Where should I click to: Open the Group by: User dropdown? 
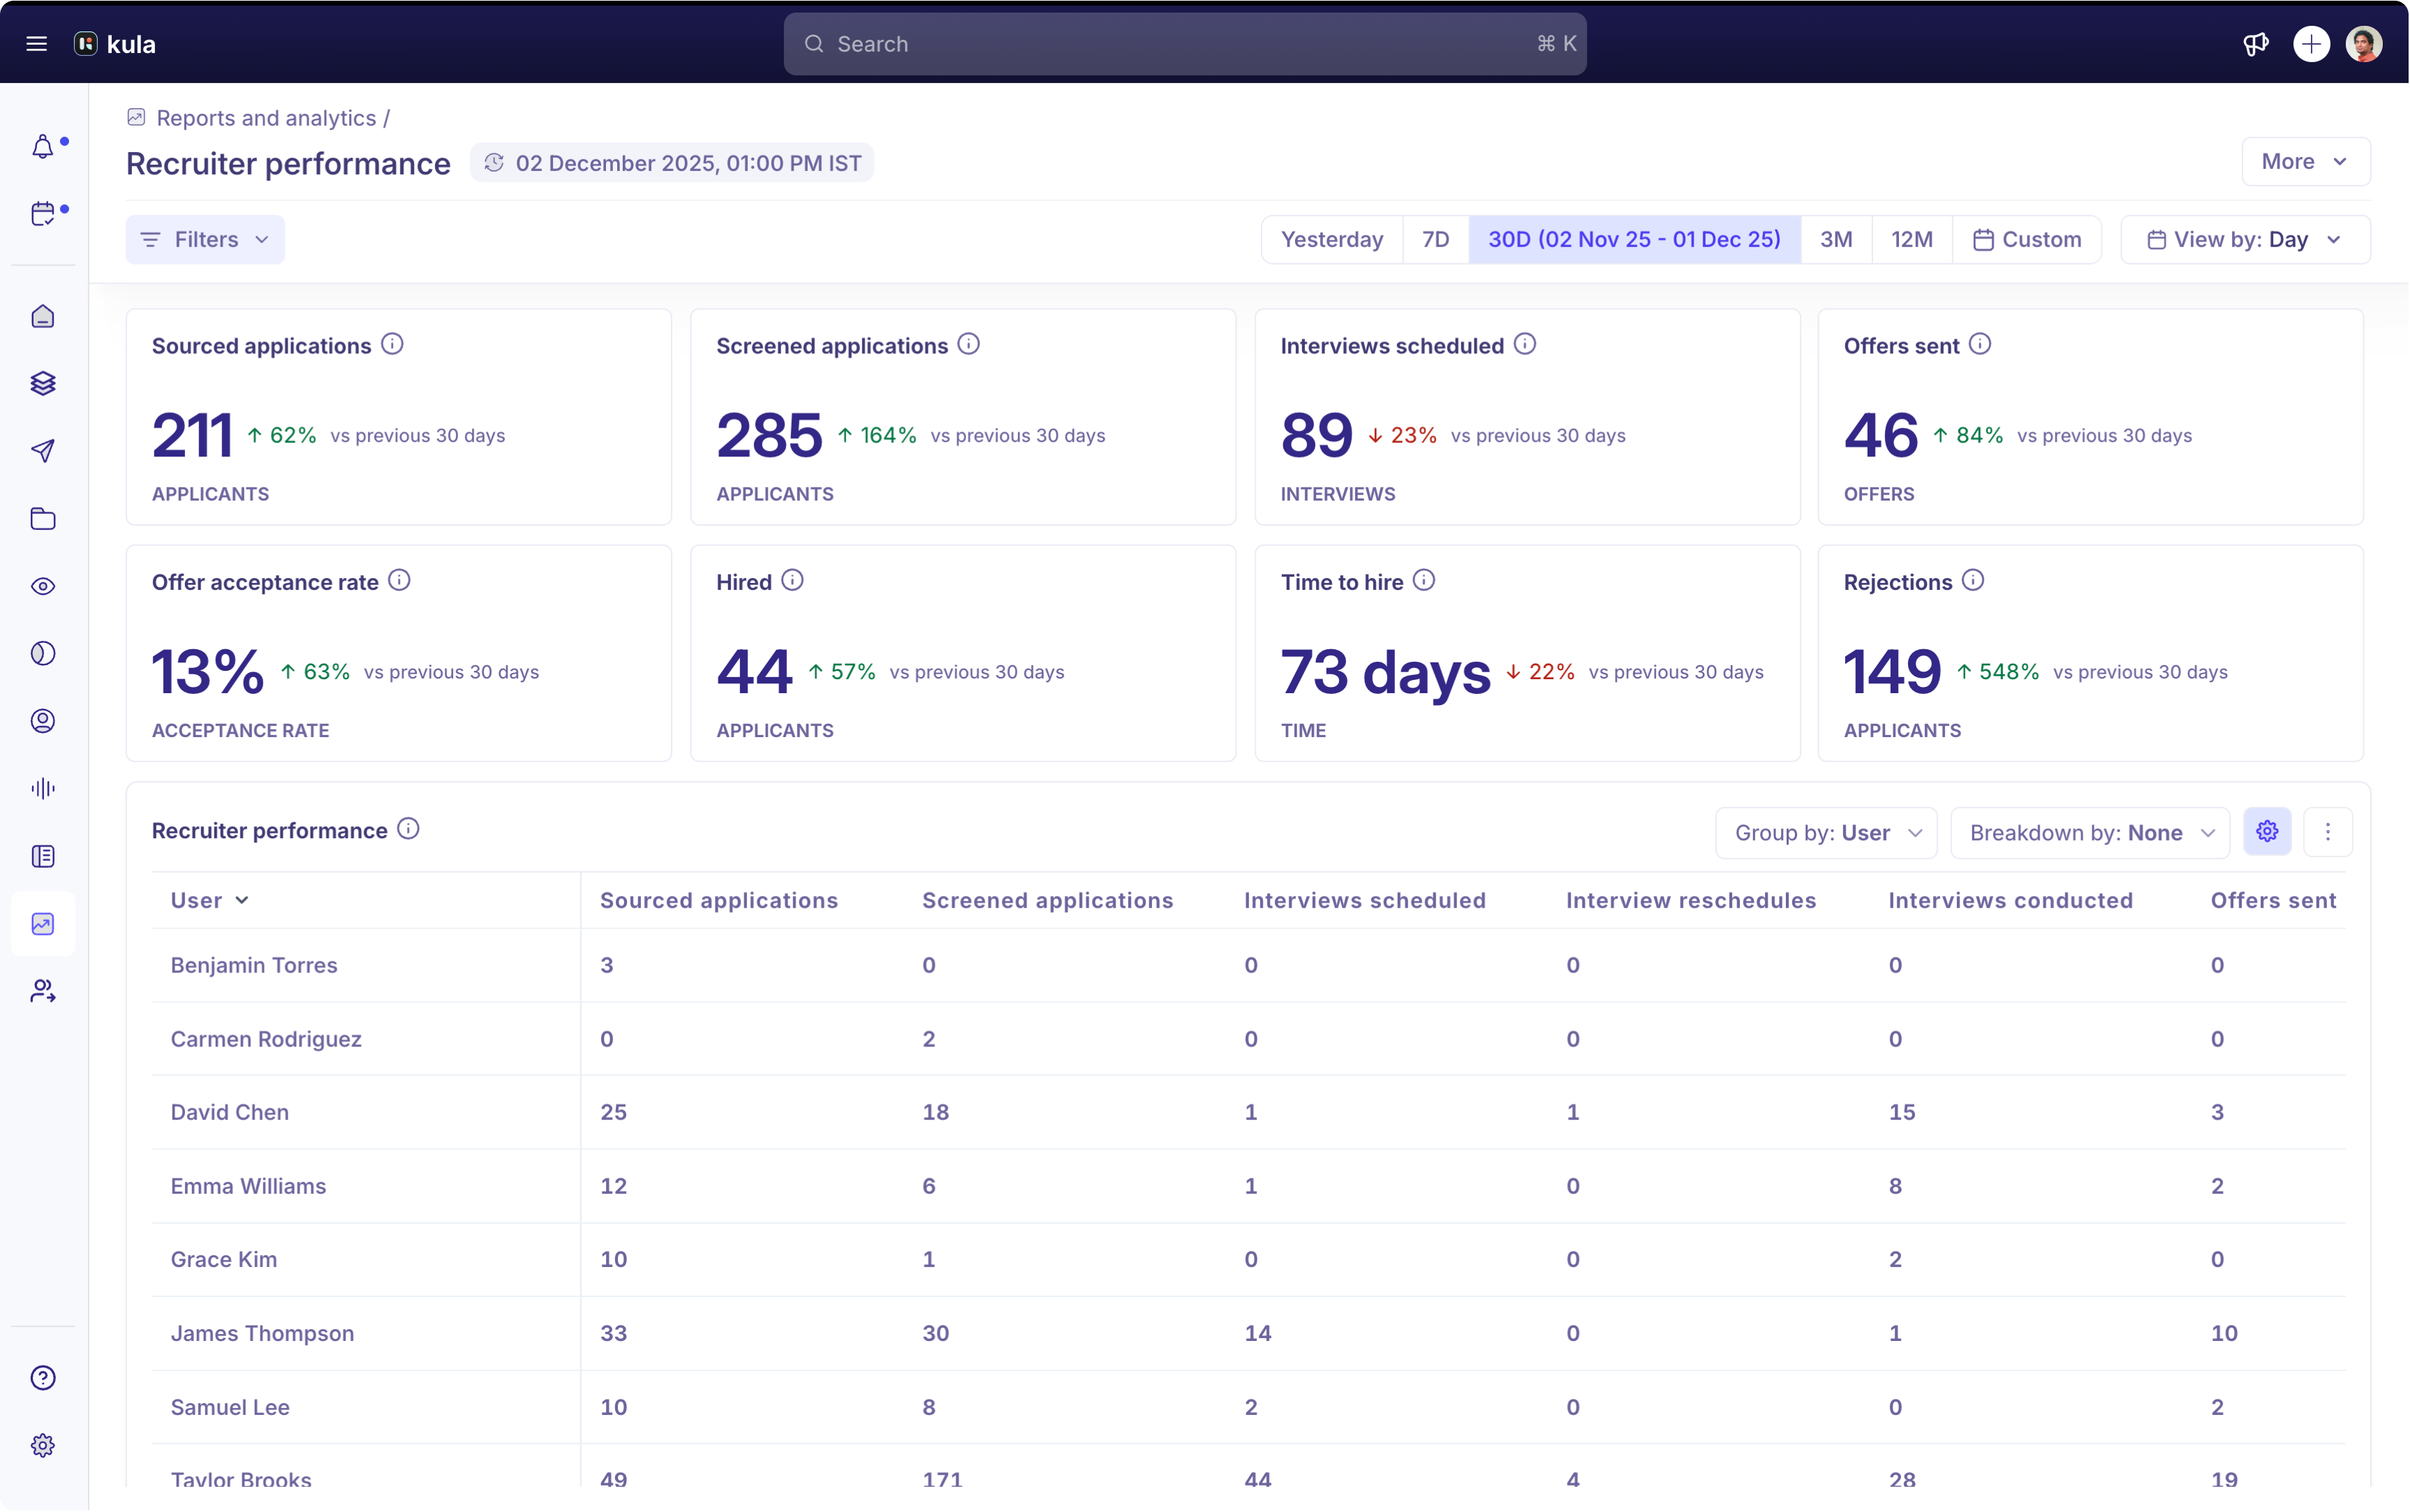tap(1825, 832)
